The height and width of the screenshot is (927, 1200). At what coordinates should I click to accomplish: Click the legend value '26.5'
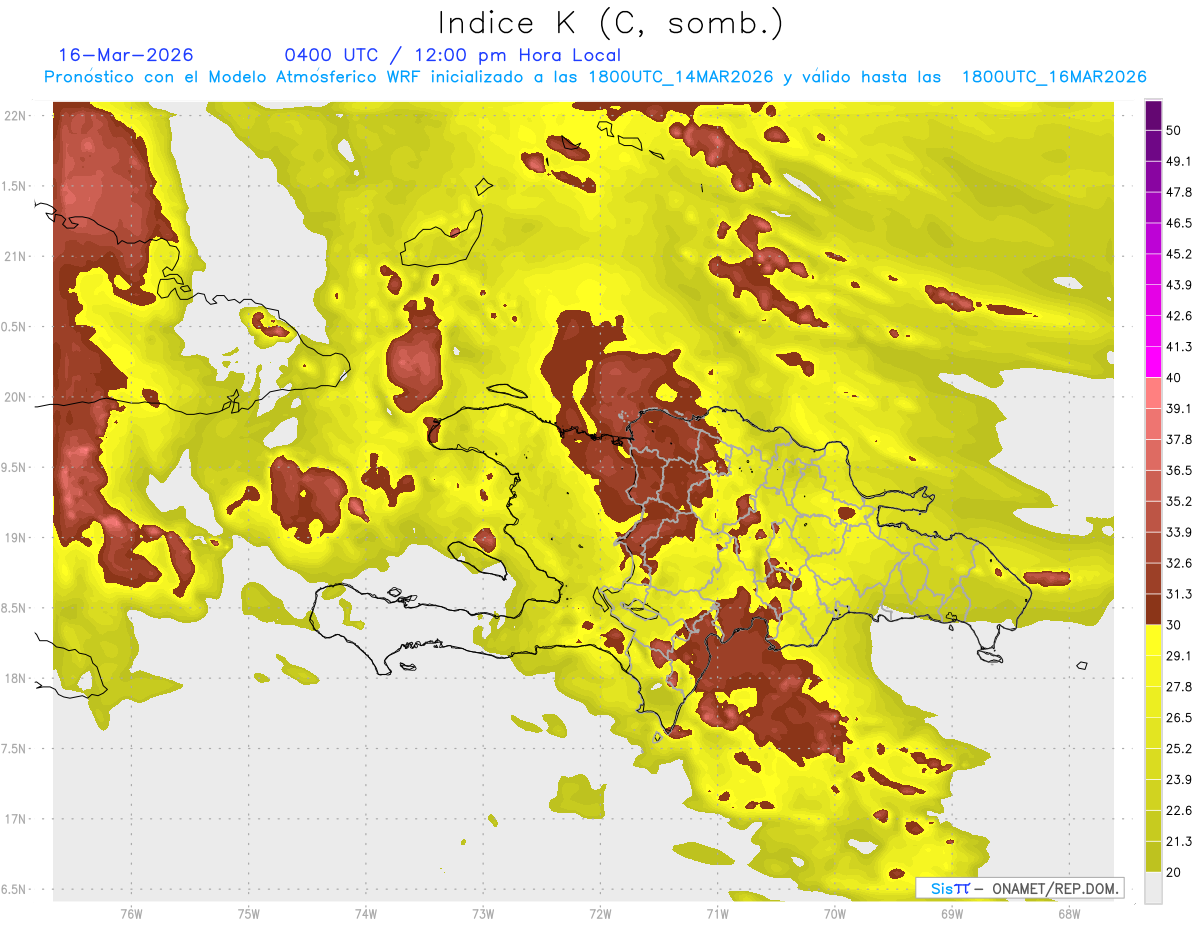pyautogui.click(x=1178, y=718)
